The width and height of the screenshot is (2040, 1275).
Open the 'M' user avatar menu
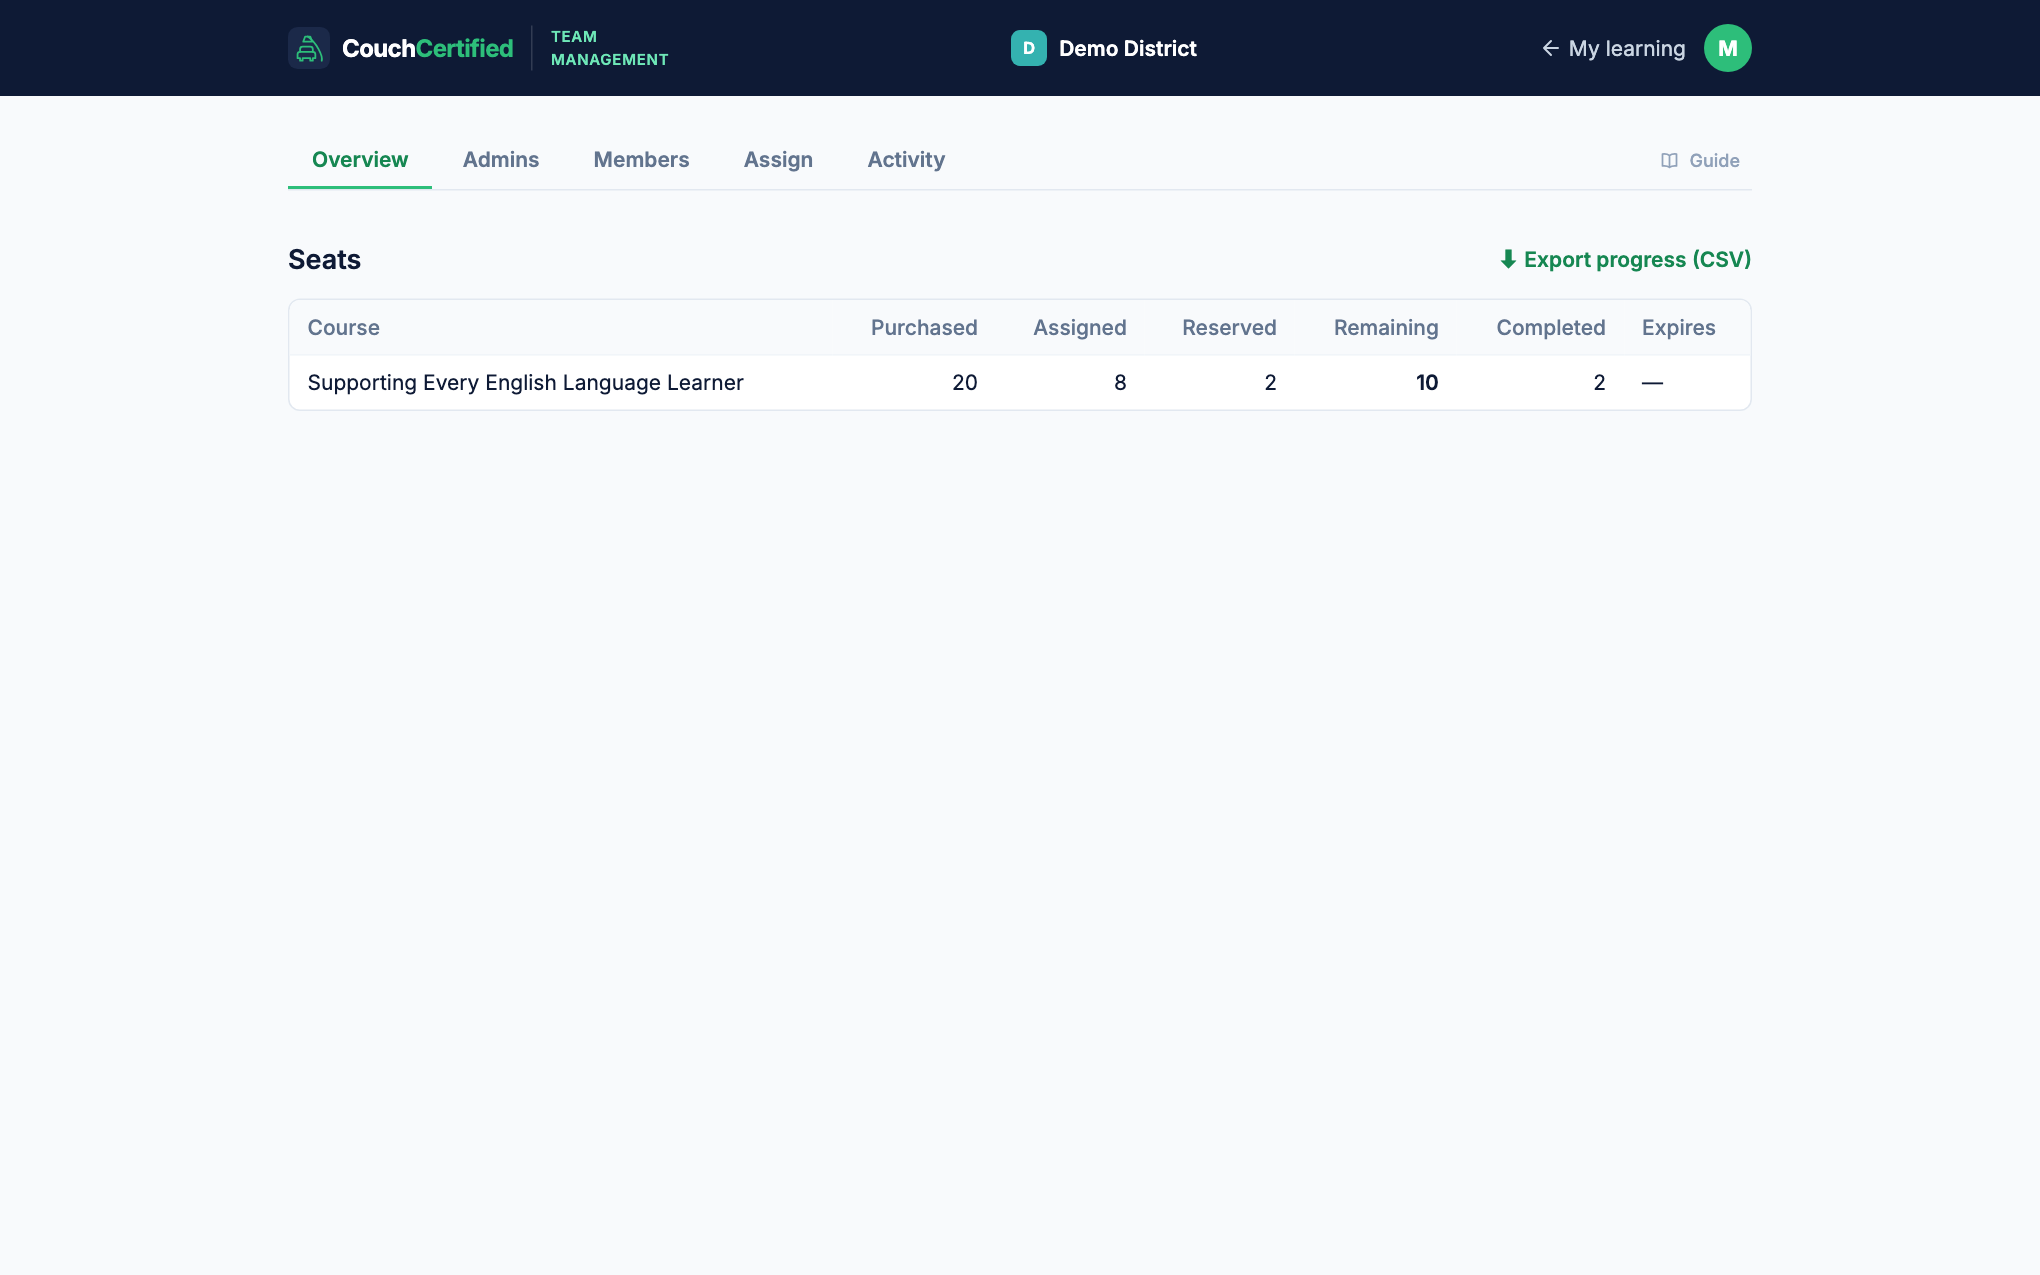point(1727,48)
